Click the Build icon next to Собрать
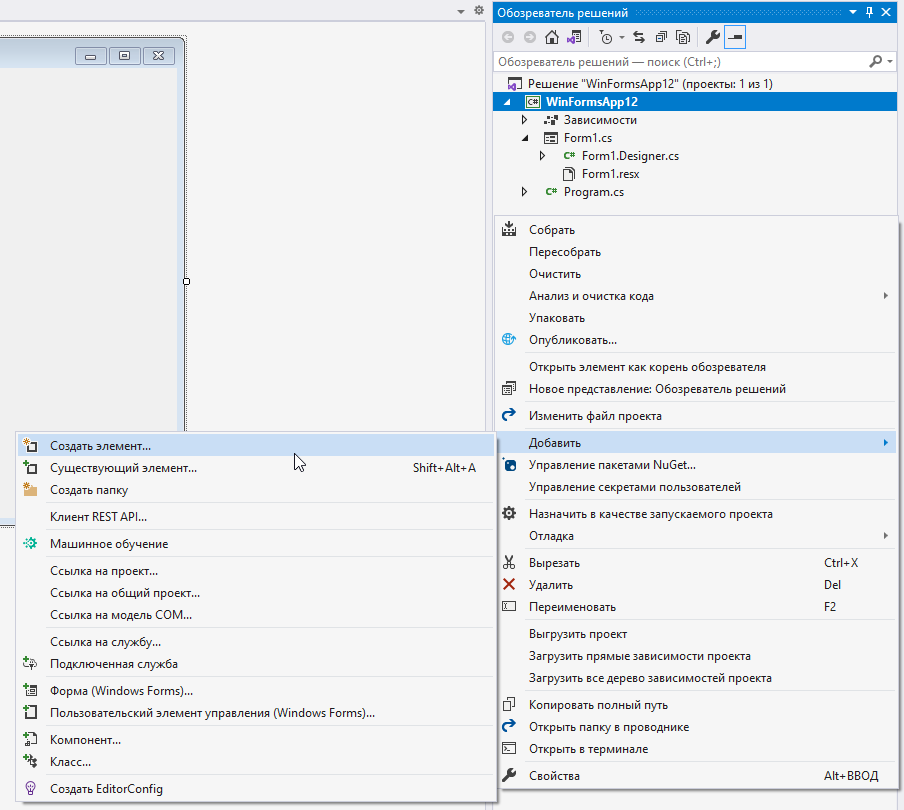Viewport: 904px width, 810px height. [x=509, y=230]
